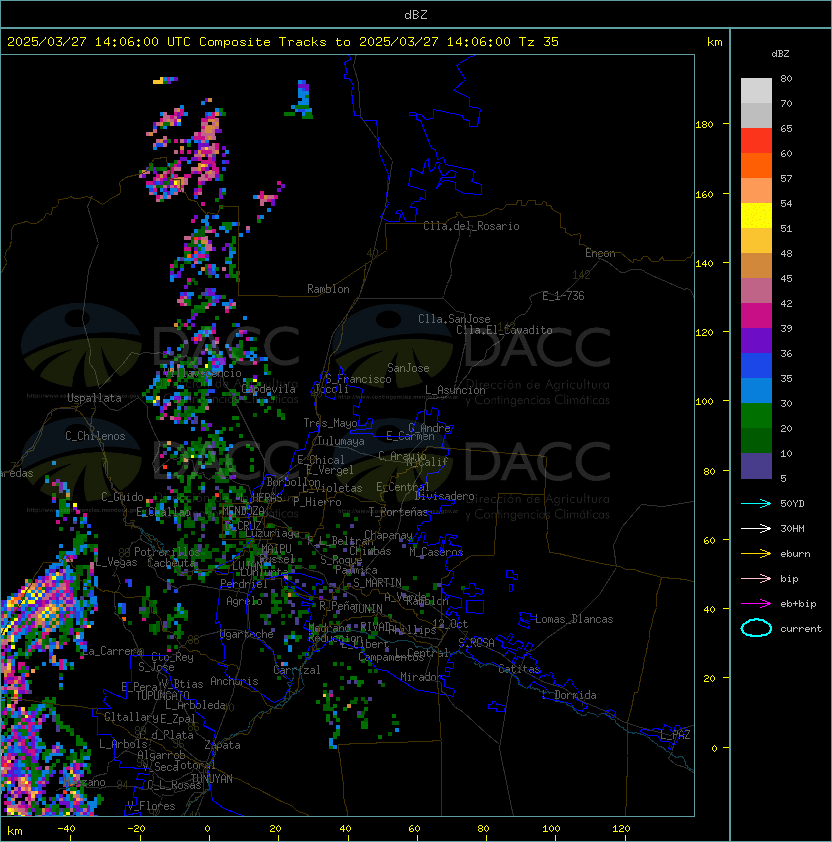Select the yellow eburn arrow icon
The width and height of the screenshot is (832, 842).
pyautogui.click(x=756, y=554)
